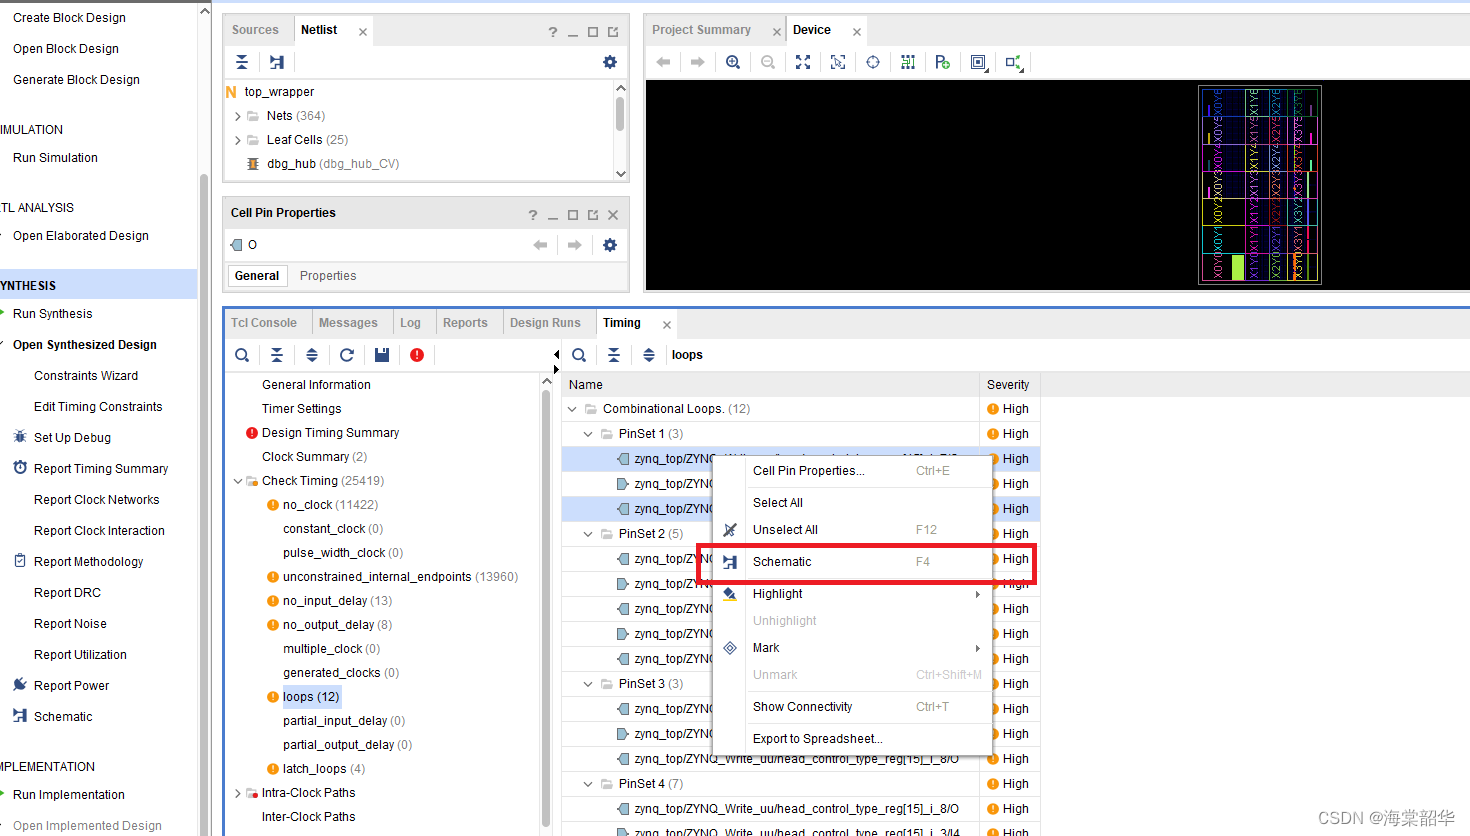This screenshot has height=836, width=1470.
Task: Expand the Intra-Clock Paths node
Action: point(238,793)
